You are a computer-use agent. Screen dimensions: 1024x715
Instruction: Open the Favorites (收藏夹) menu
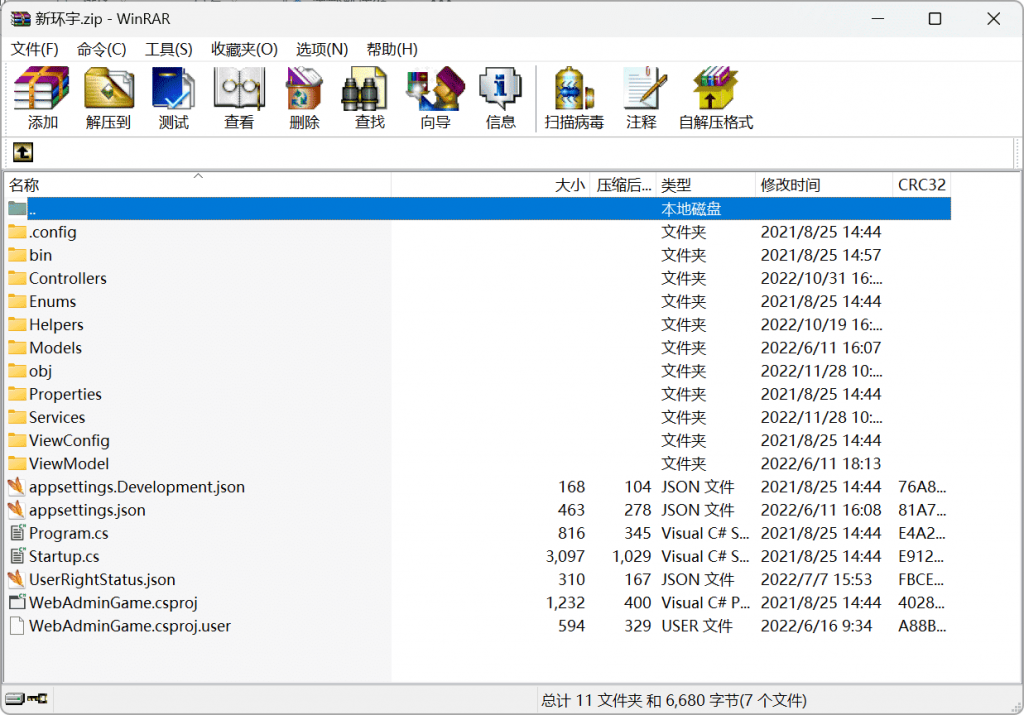(244, 49)
